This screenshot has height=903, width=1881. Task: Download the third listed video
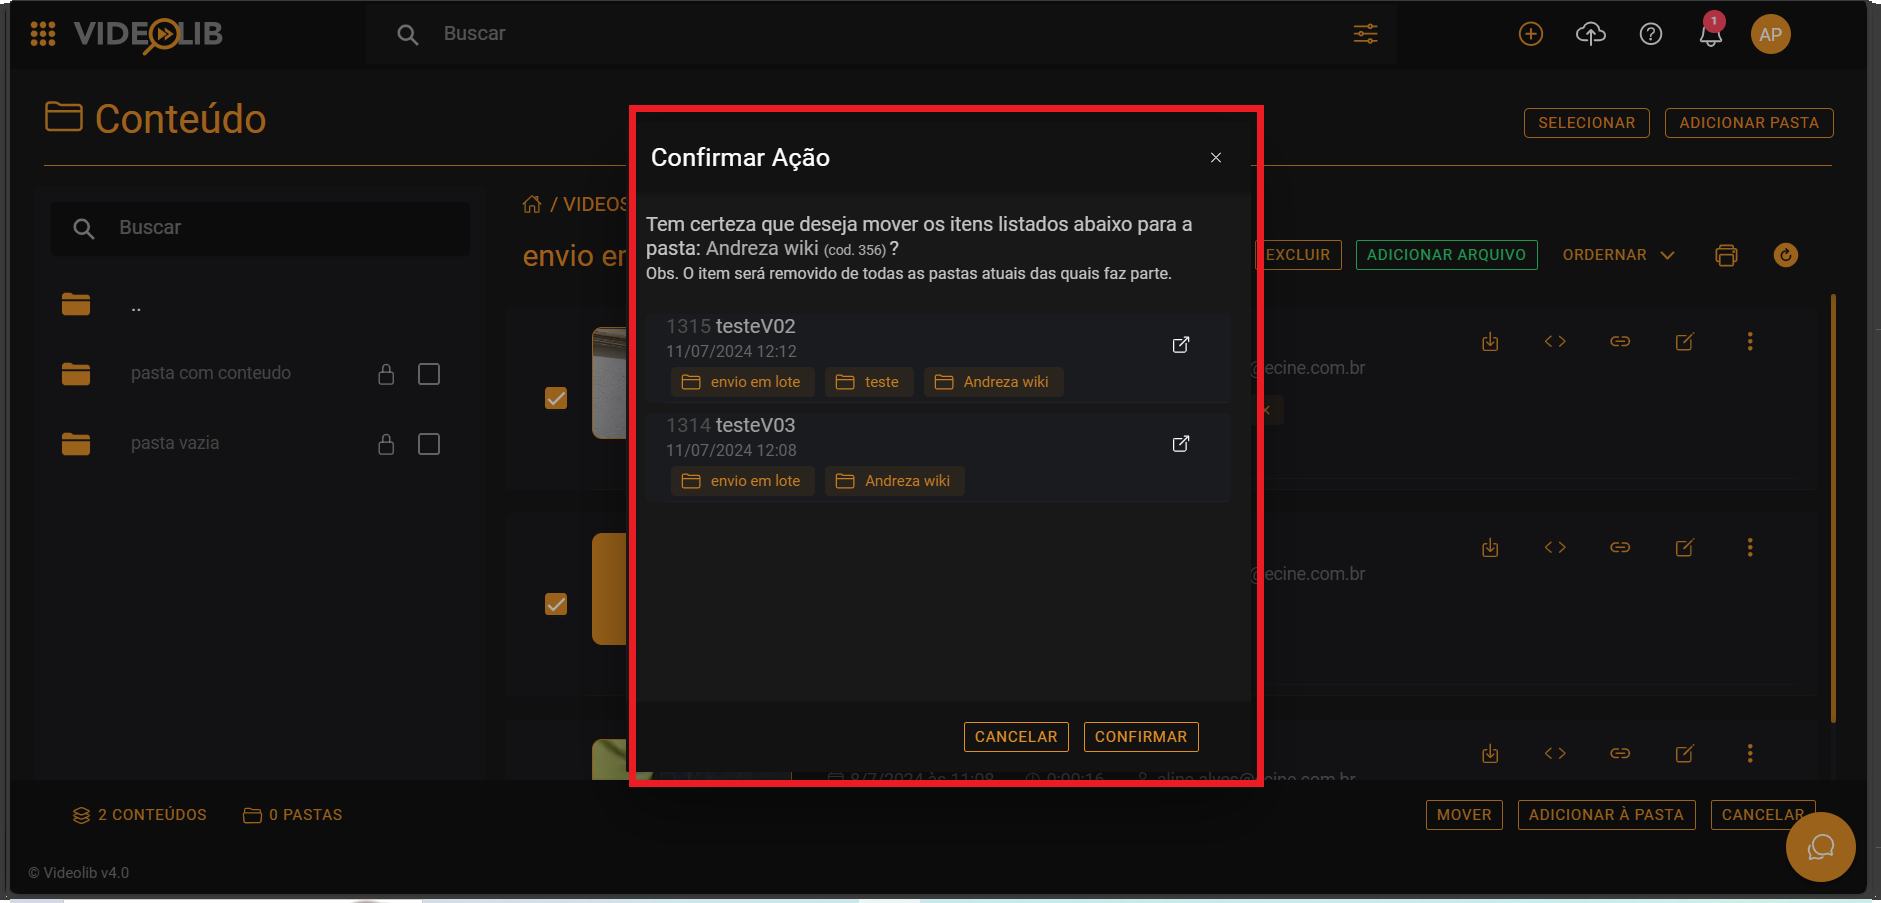(x=1490, y=754)
